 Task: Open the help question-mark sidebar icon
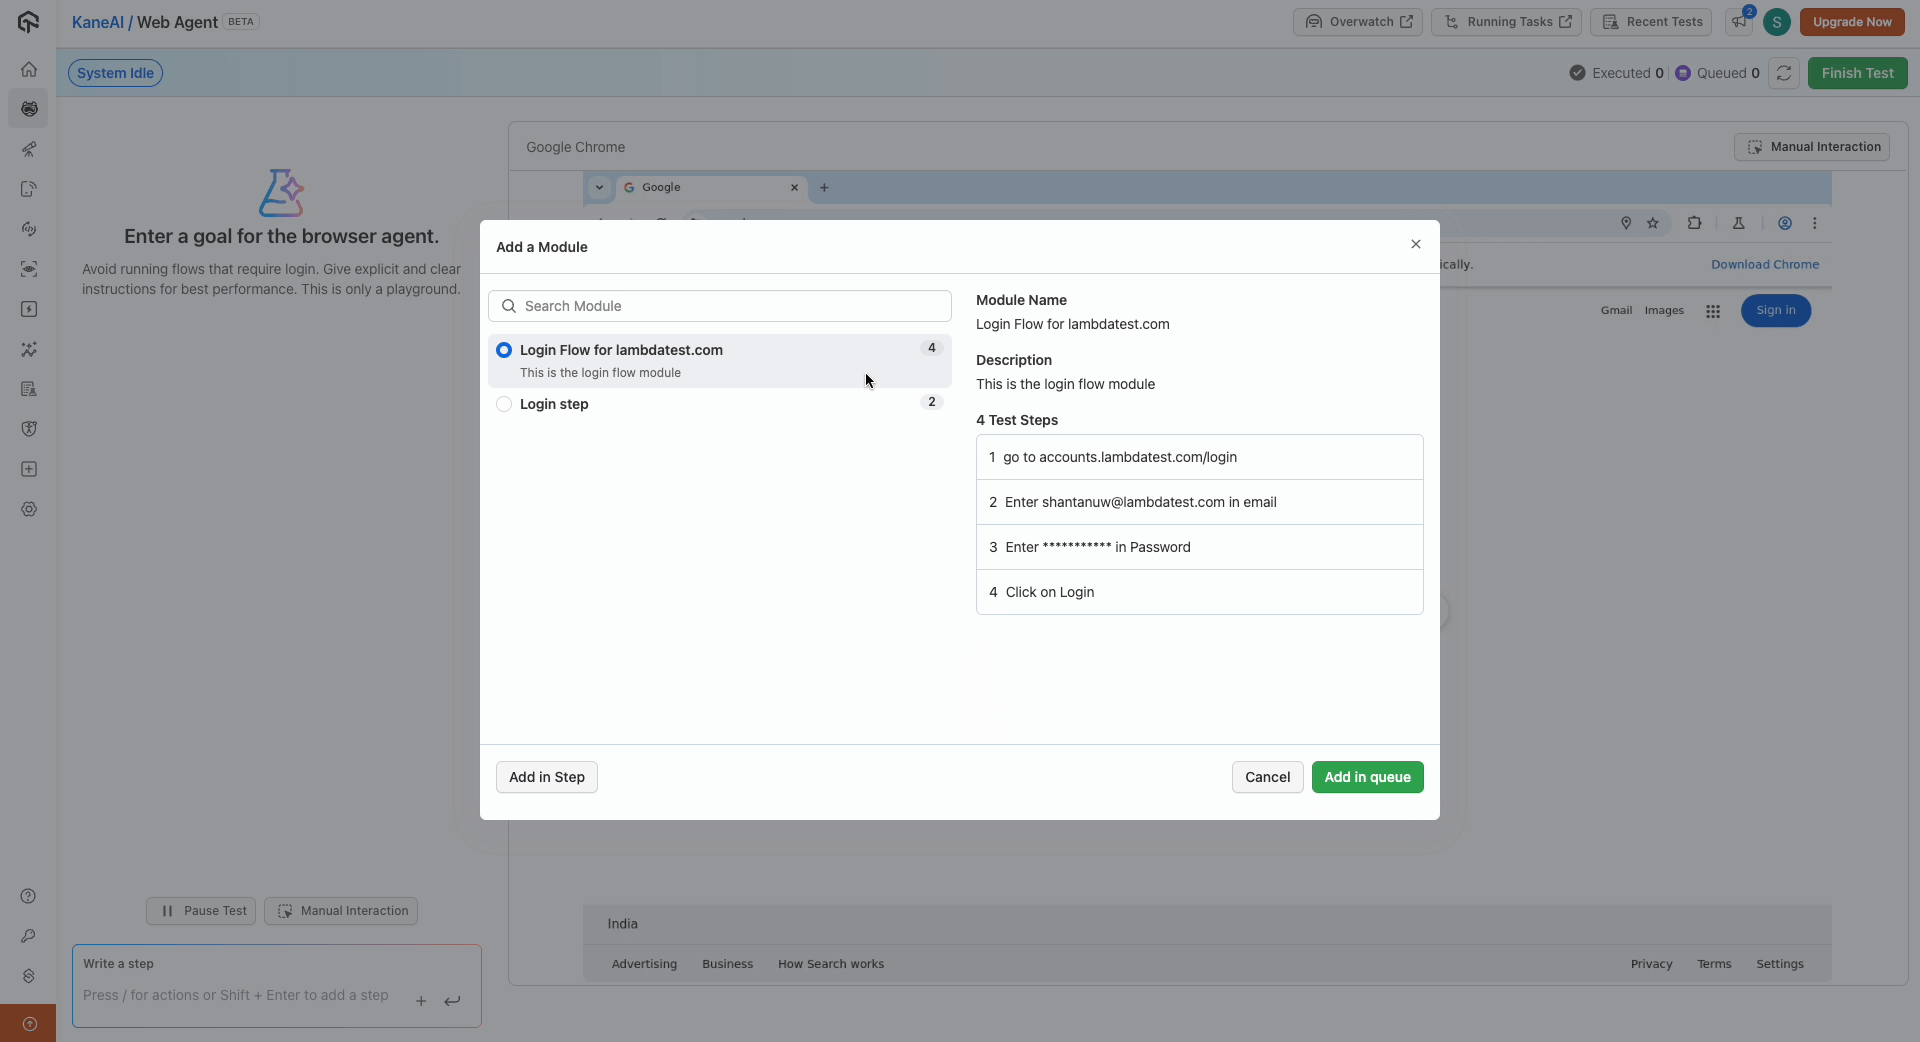click(28, 896)
